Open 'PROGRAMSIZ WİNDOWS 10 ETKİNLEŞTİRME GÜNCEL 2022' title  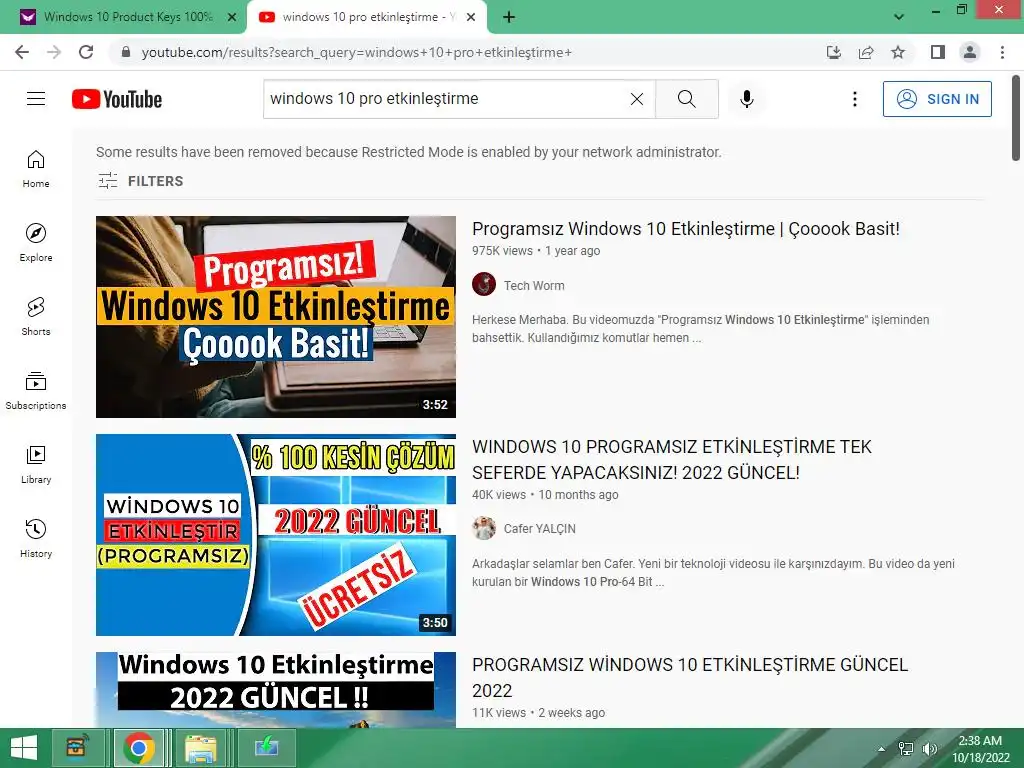690,677
